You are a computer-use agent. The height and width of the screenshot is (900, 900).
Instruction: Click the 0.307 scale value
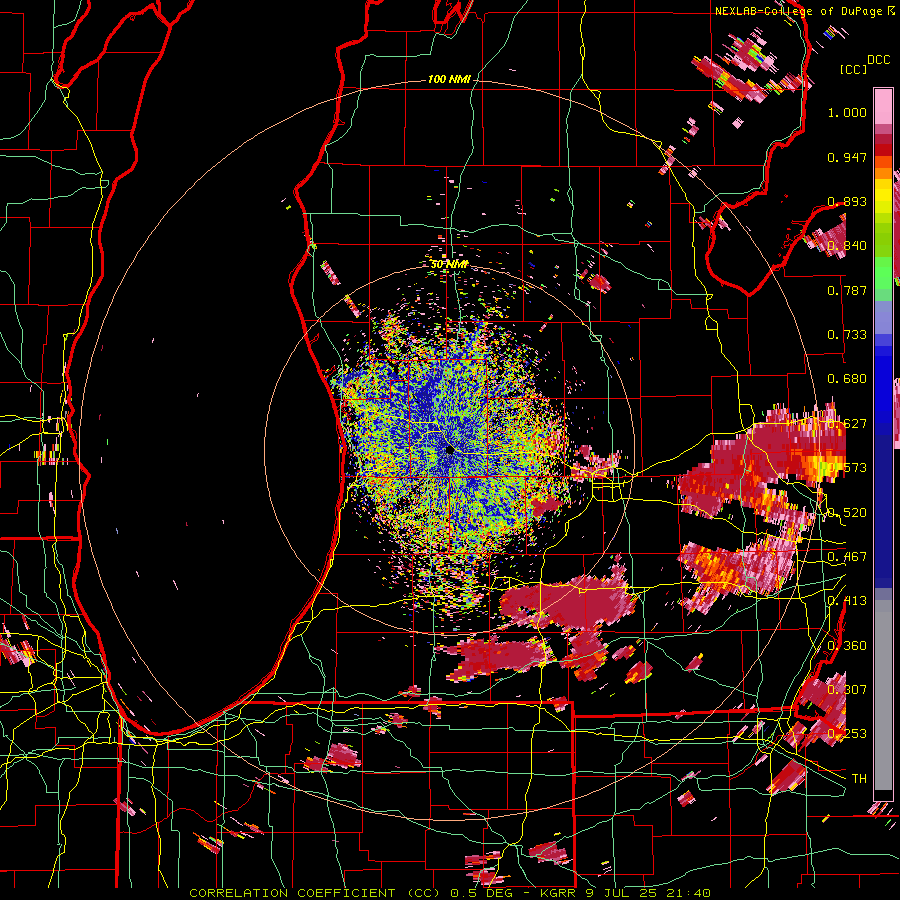[847, 689]
